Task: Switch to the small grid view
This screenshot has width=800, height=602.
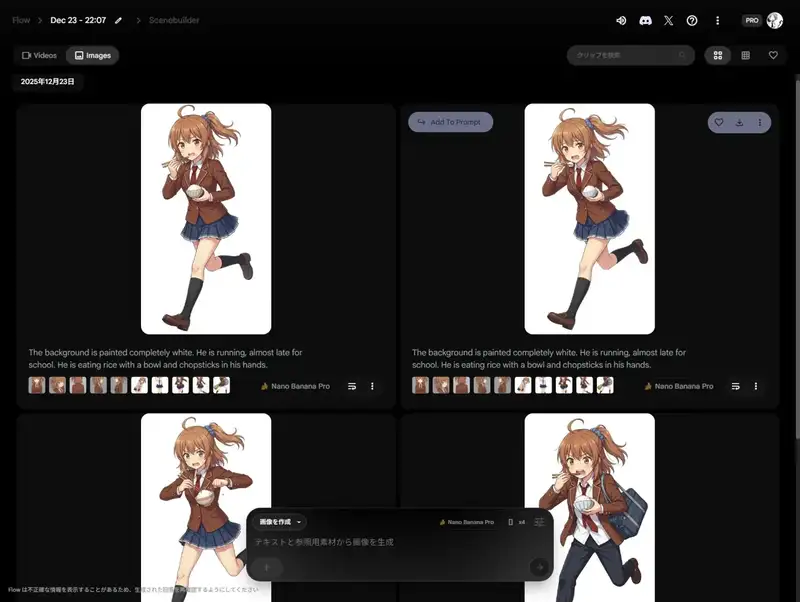Action: click(x=745, y=56)
